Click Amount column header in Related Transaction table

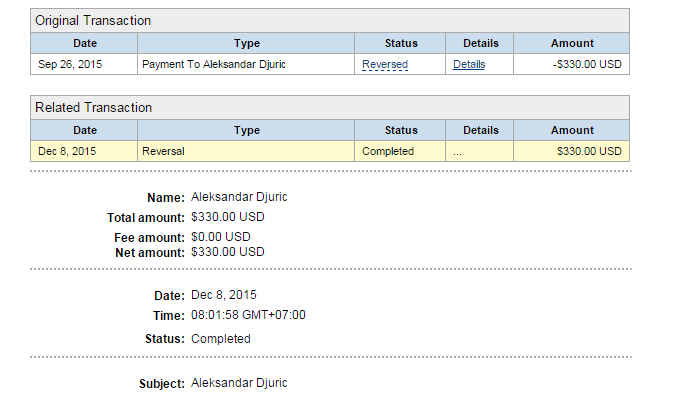tap(572, 130)
